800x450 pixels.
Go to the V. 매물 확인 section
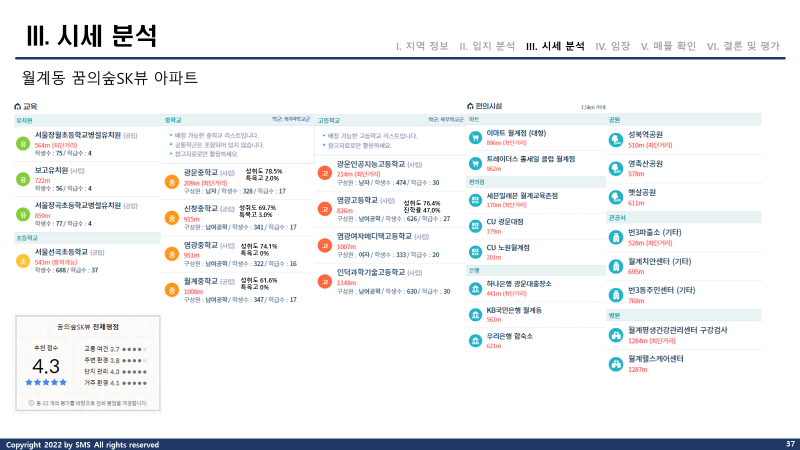668,46
